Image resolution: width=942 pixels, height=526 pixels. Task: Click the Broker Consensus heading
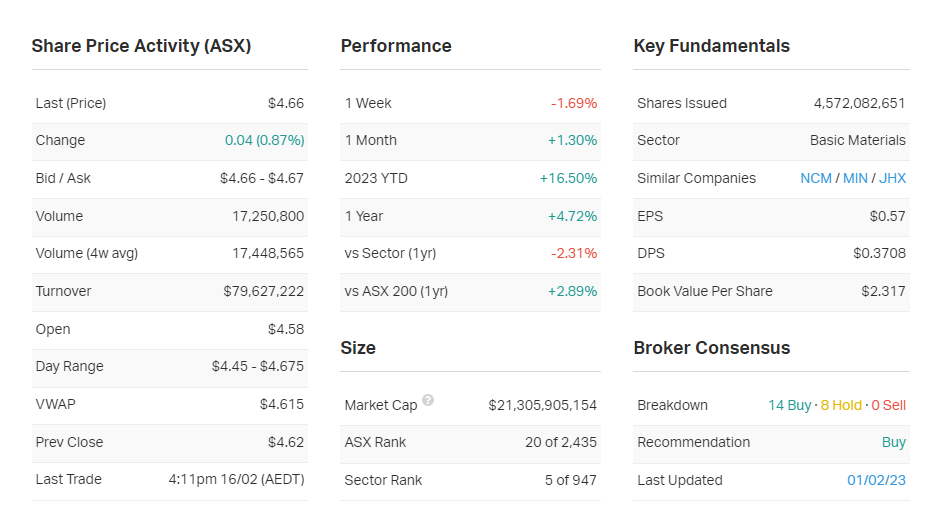(x=711, y=348)
